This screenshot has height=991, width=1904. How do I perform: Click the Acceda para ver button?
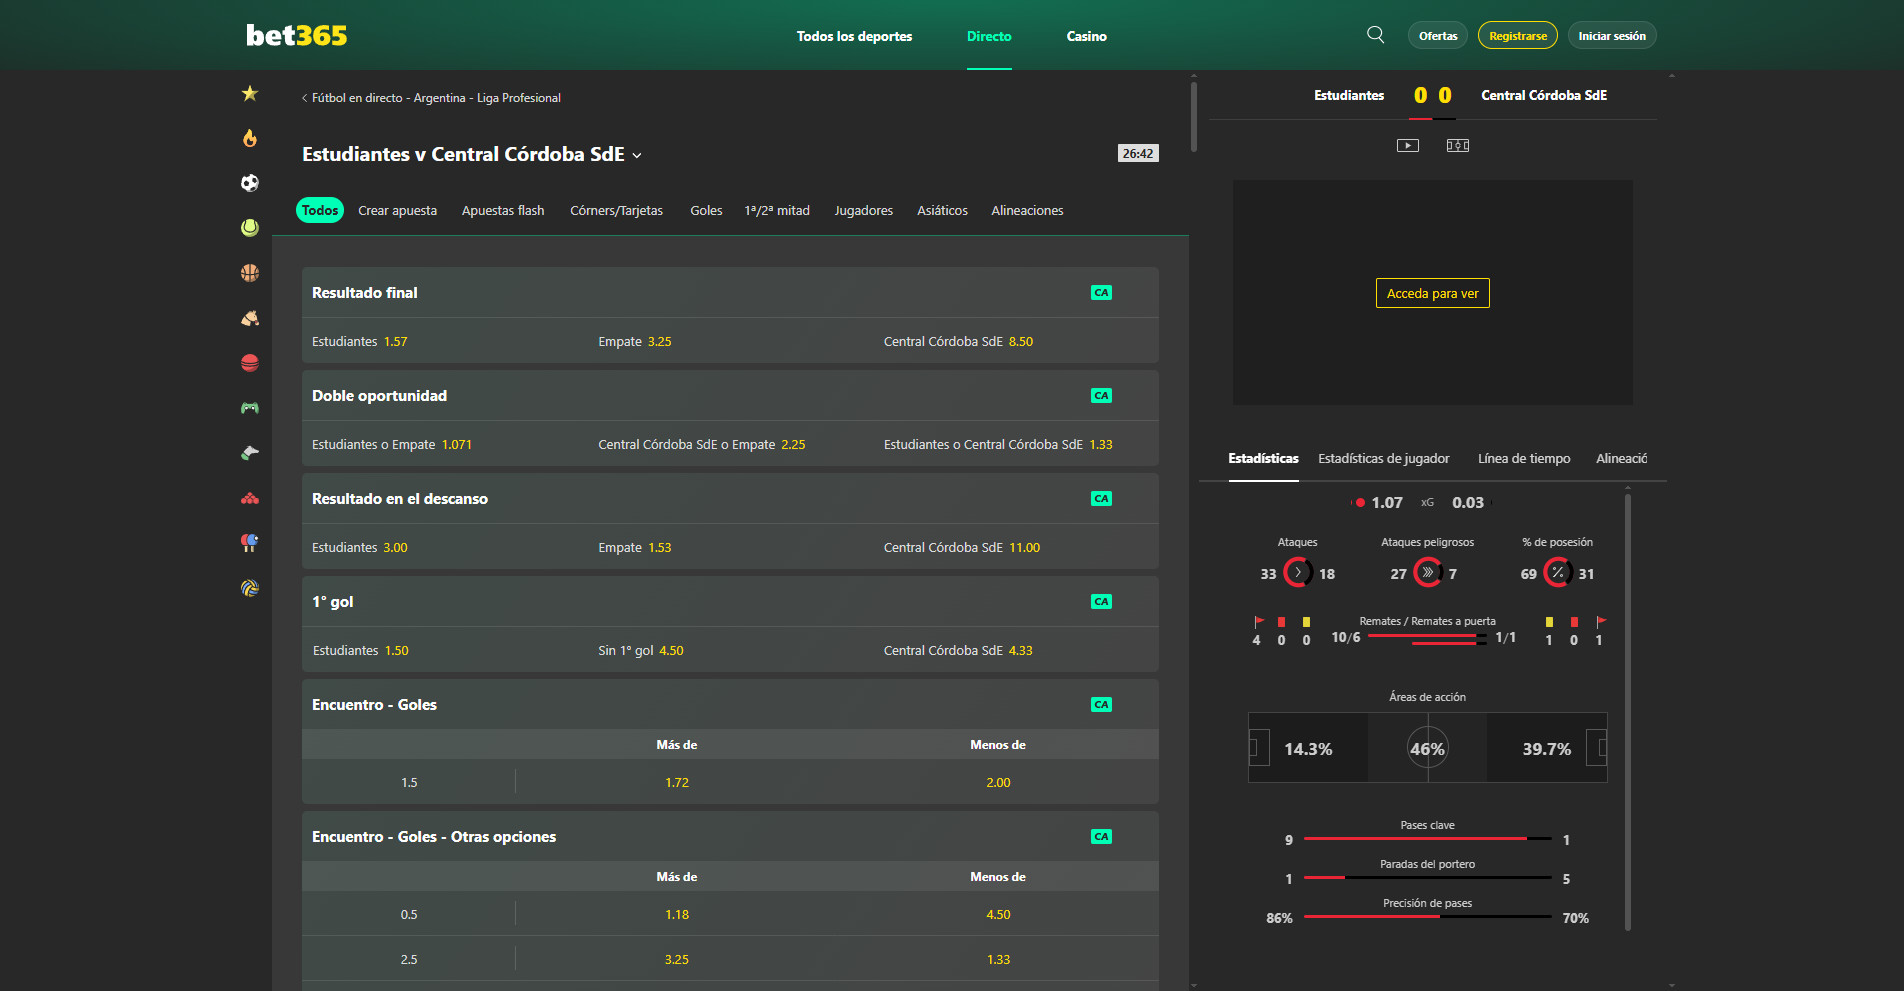point(1433,293)
